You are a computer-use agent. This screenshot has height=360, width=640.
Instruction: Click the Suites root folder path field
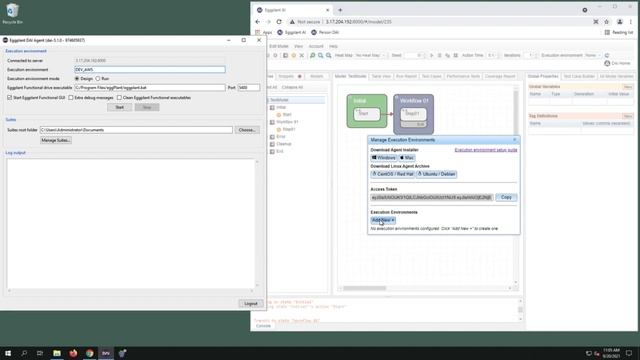136,130
